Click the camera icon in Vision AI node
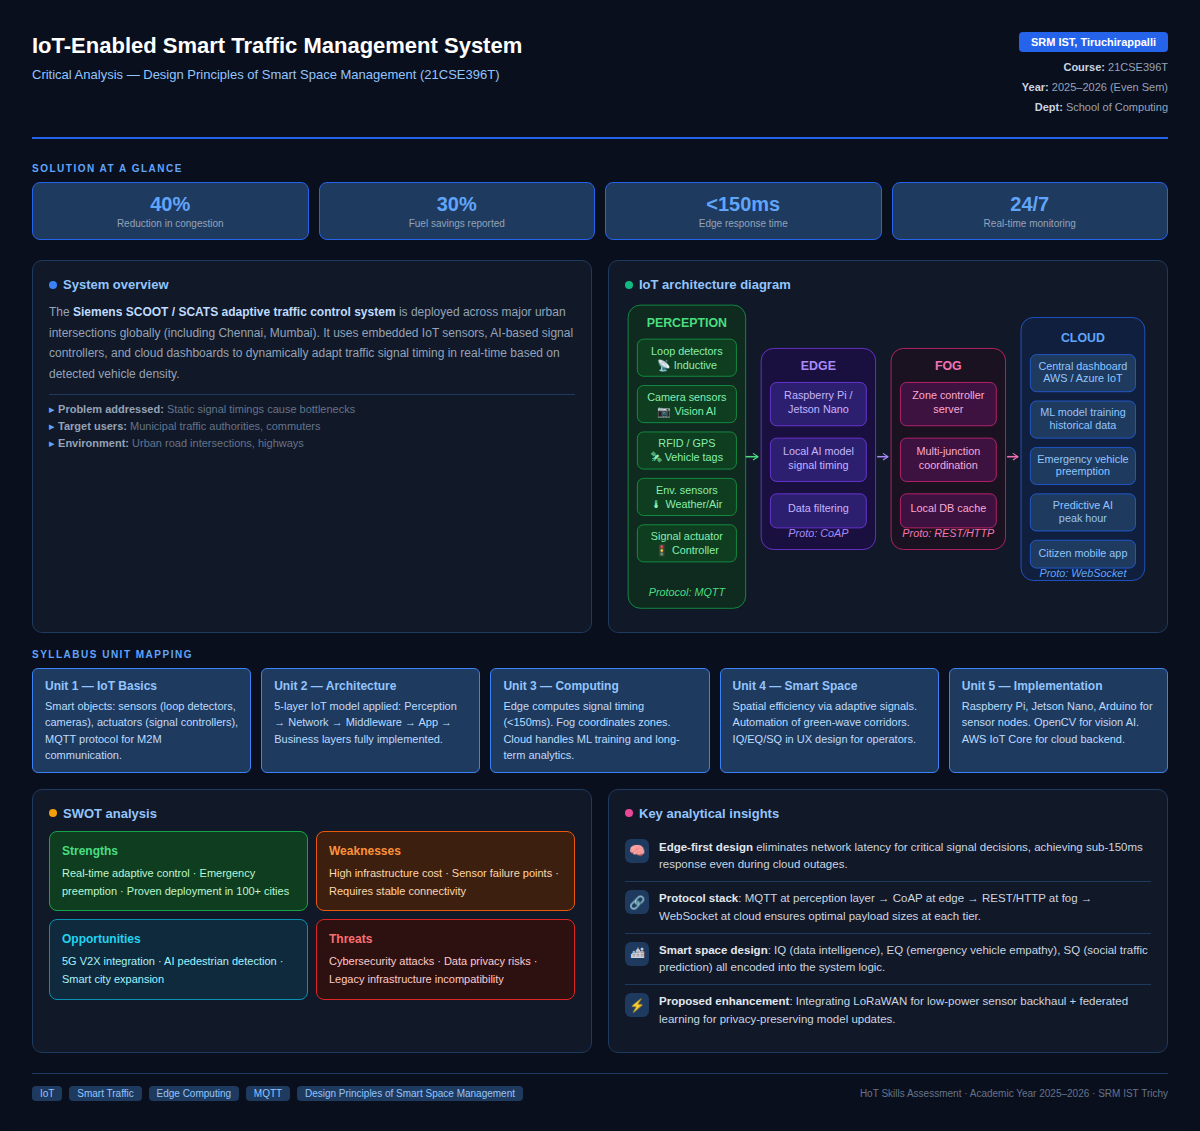The height and width of the screenshot is (1131, 1200). coord(664,411)
